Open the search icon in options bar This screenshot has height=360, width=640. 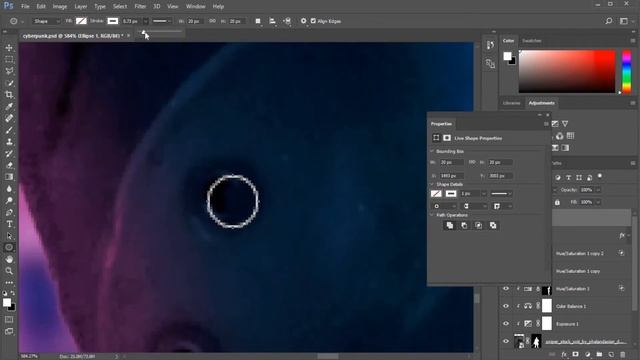(609, 21)
